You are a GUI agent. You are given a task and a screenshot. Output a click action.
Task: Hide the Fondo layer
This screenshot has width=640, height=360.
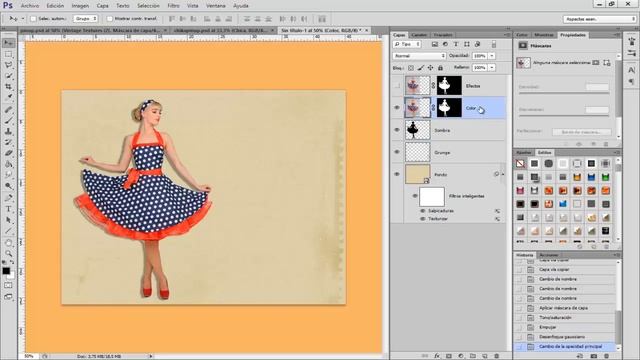coord(397,174)
